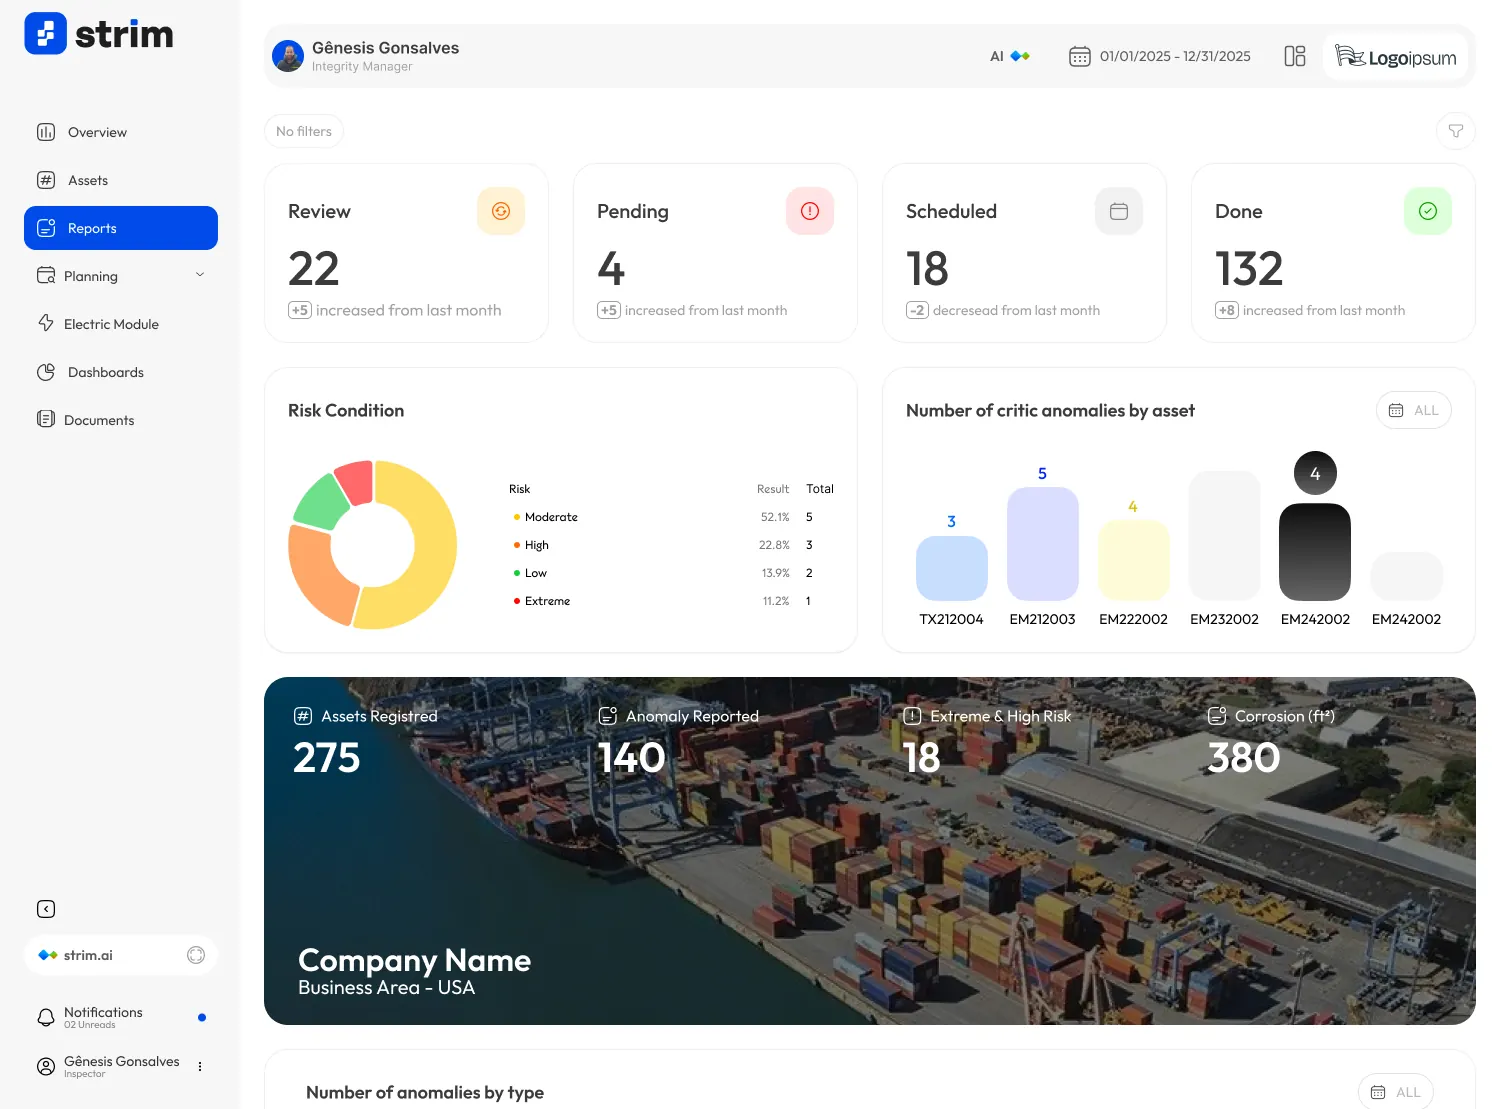Open the strim.ai assistant circle icon
Viewport: 1500px width, 1109px height.
196,955
